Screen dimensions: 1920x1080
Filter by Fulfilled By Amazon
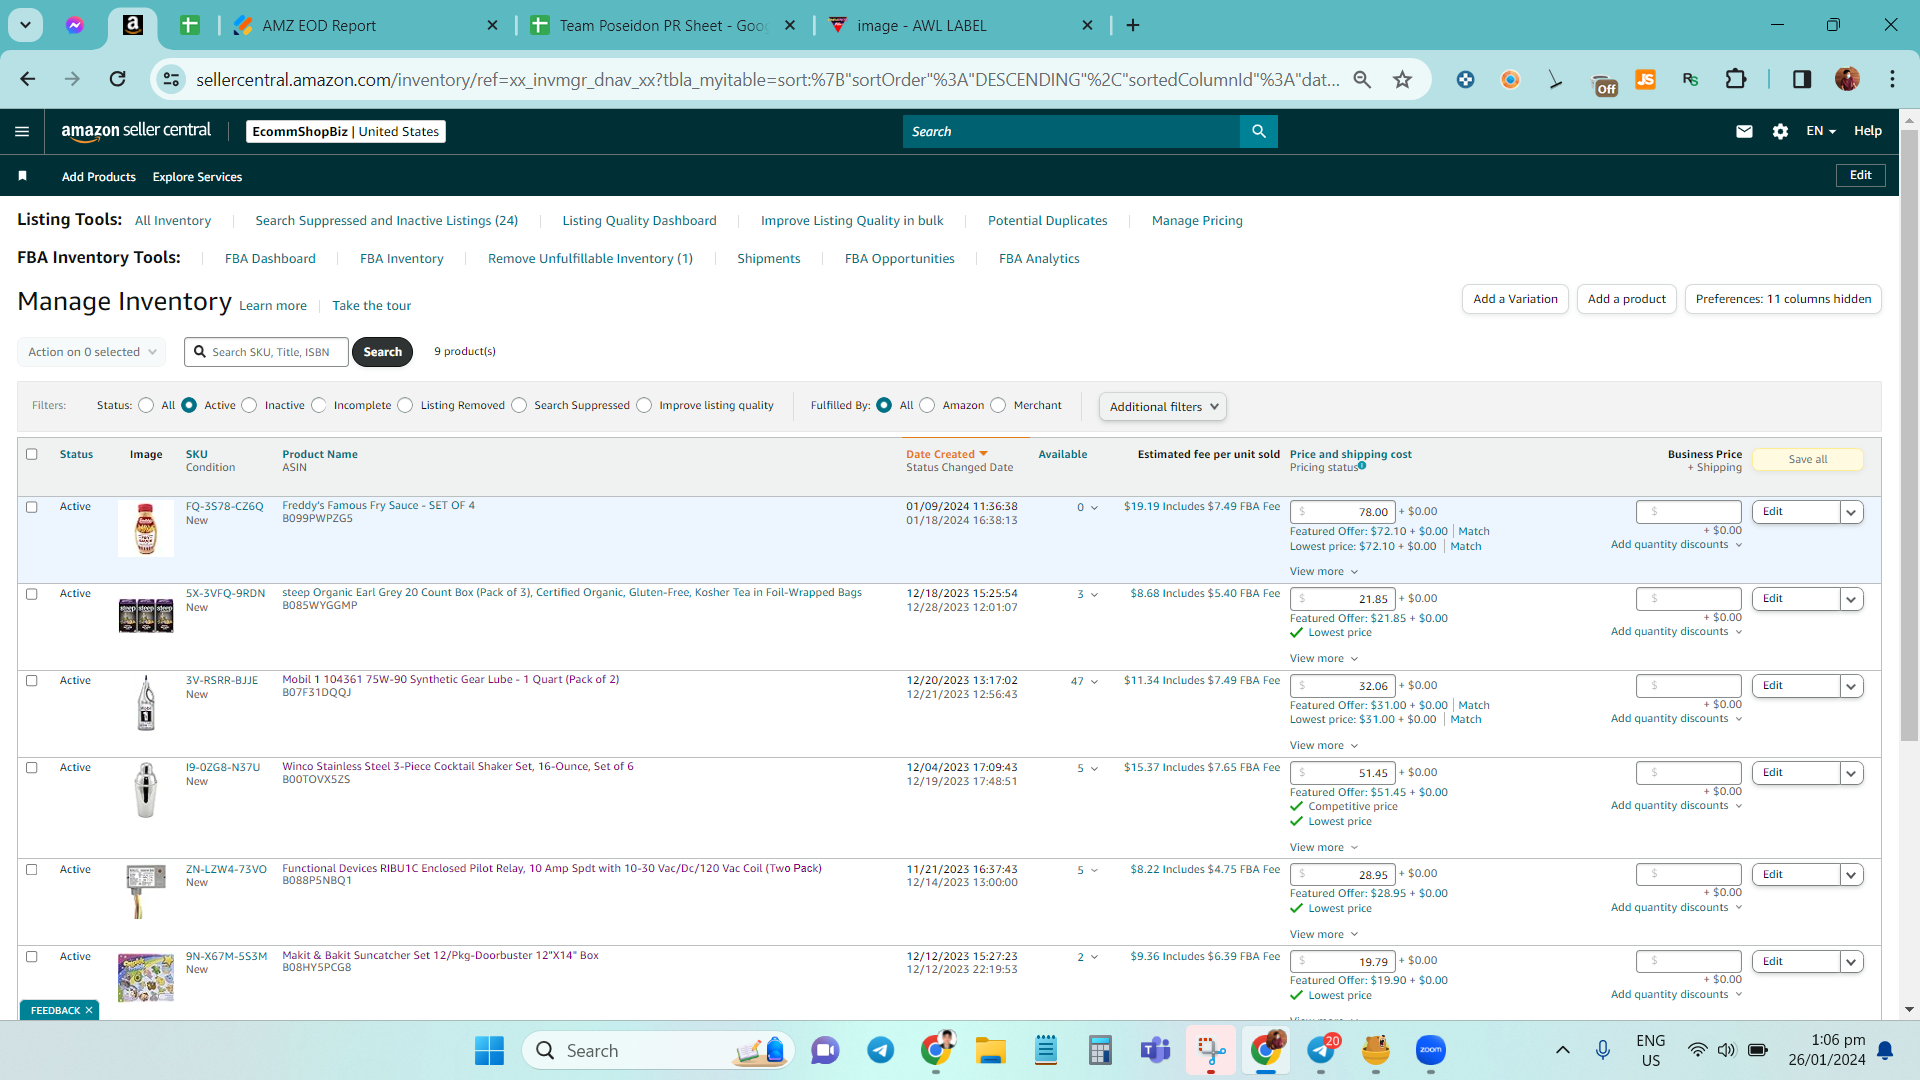pyautogui.click(x=927, y=405)
